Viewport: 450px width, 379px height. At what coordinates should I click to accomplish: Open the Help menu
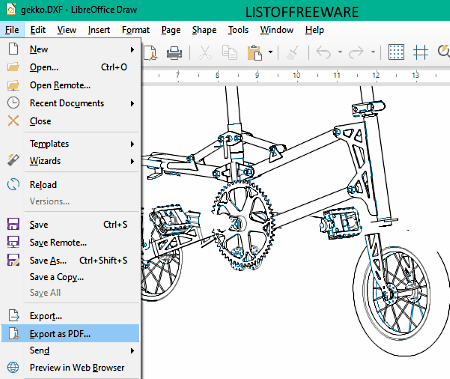pos(314,30)
